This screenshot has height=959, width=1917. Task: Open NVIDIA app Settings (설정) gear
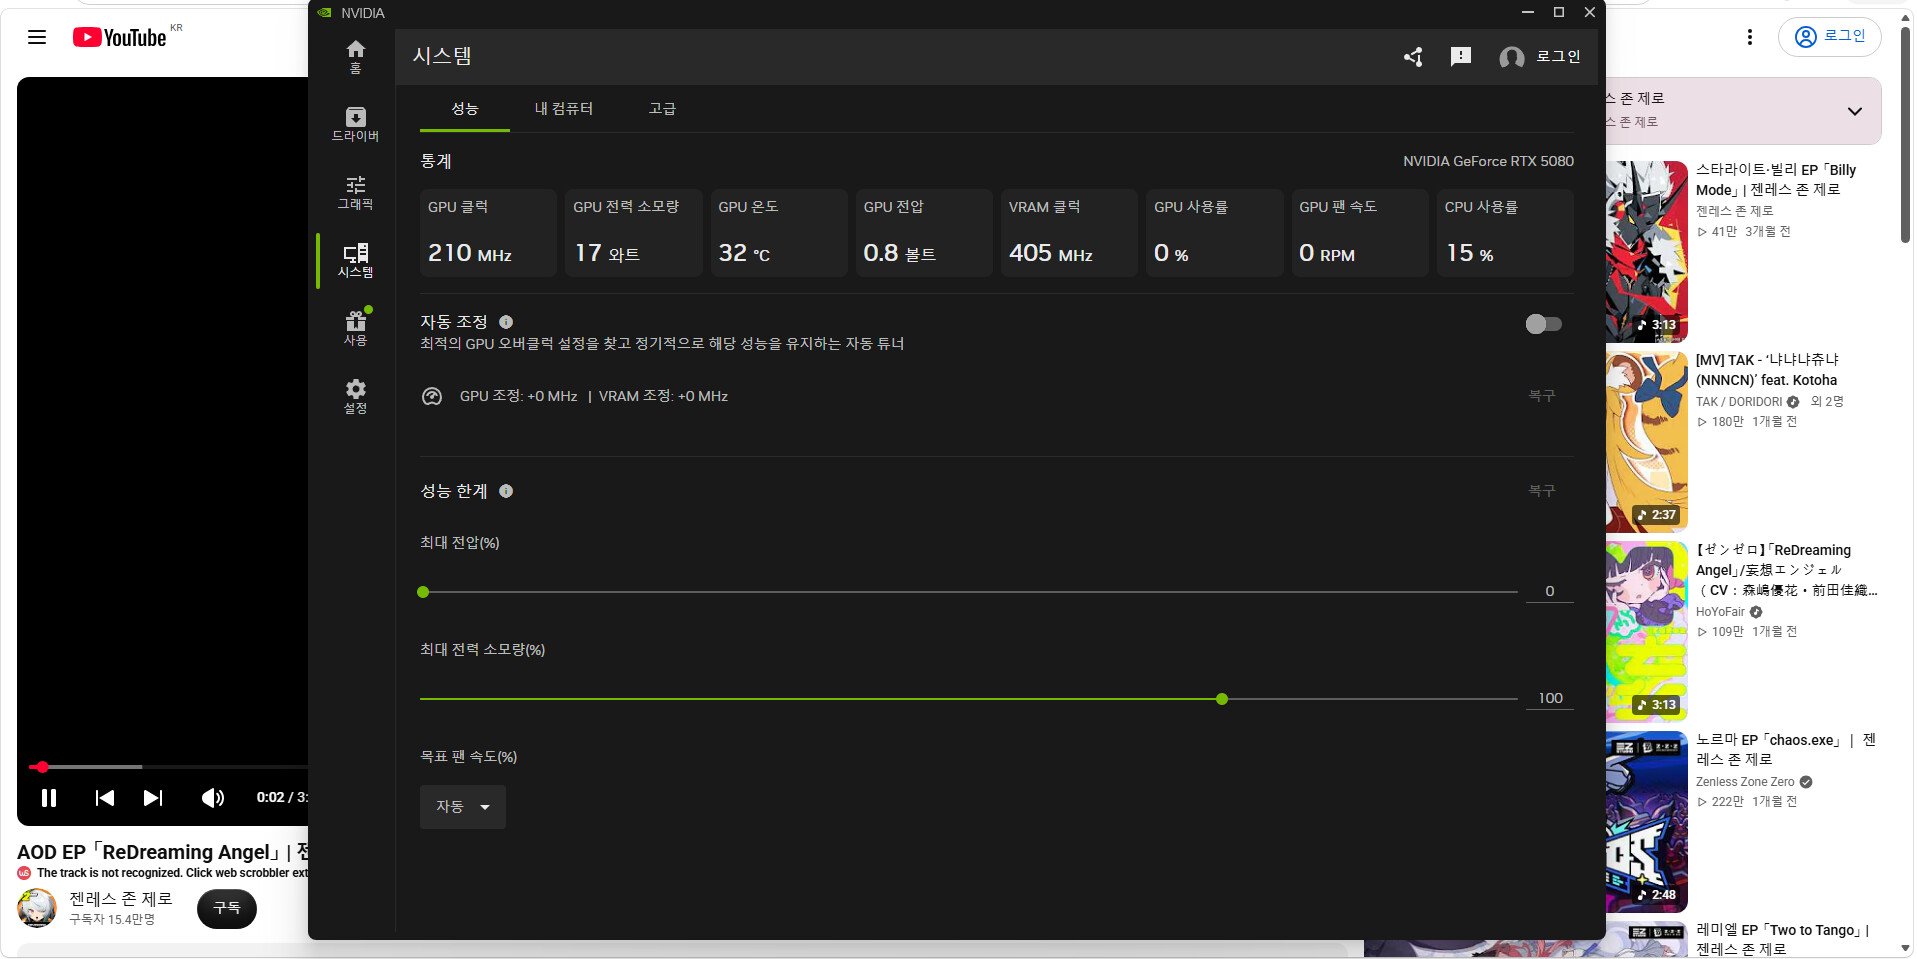355,396
